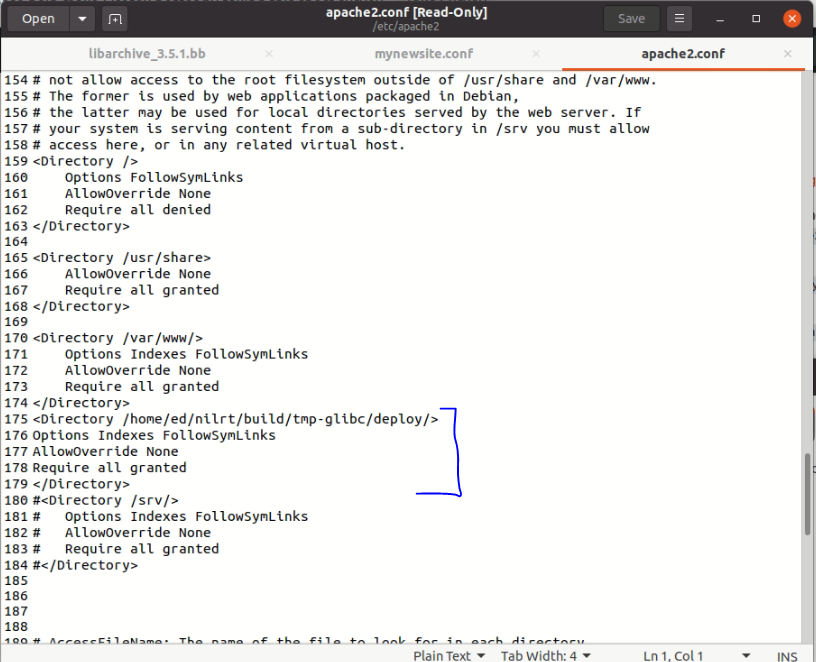This screenshot has height=662, width=816.
Task: Open the Plain Text language dropdown
Action: coord(449,655)
